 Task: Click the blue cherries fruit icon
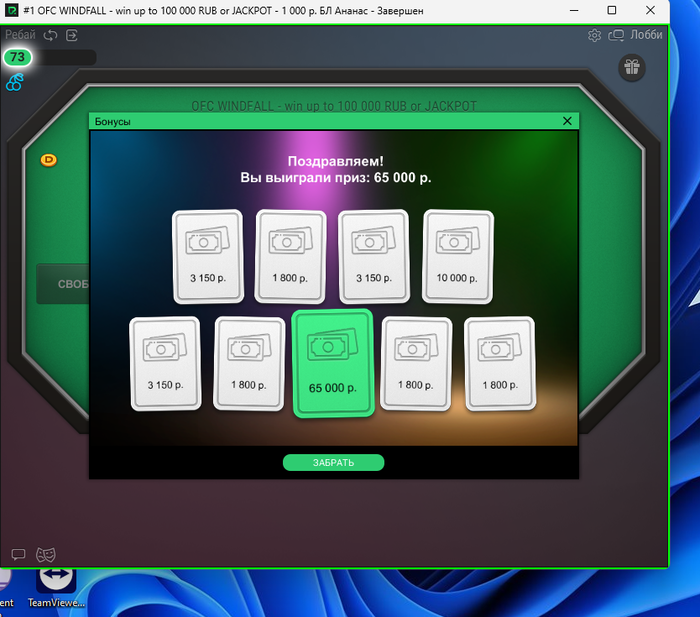[14, 83]
